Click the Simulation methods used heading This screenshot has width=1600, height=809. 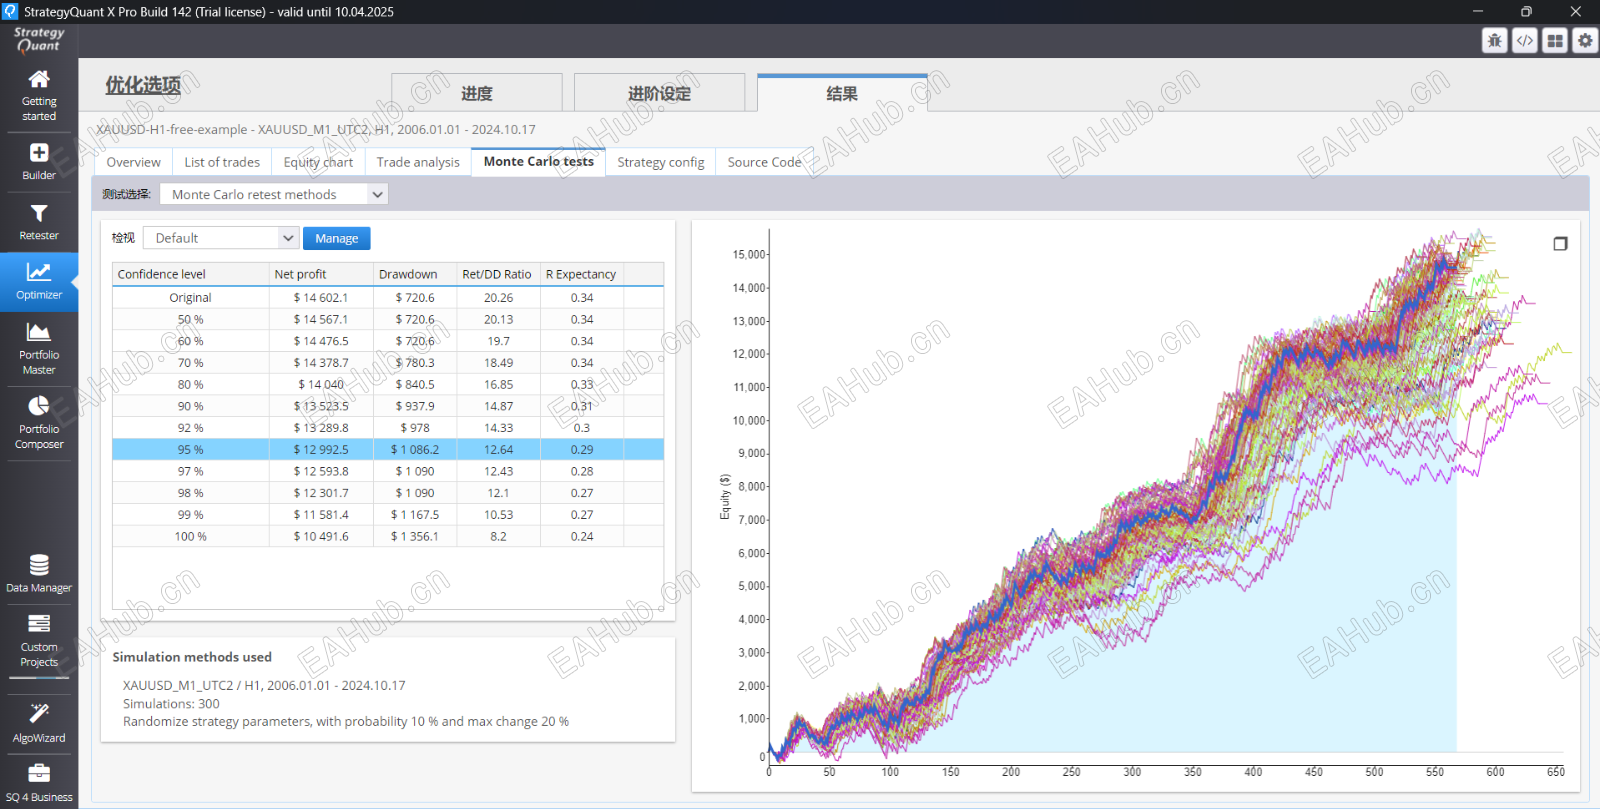[192, 657]
